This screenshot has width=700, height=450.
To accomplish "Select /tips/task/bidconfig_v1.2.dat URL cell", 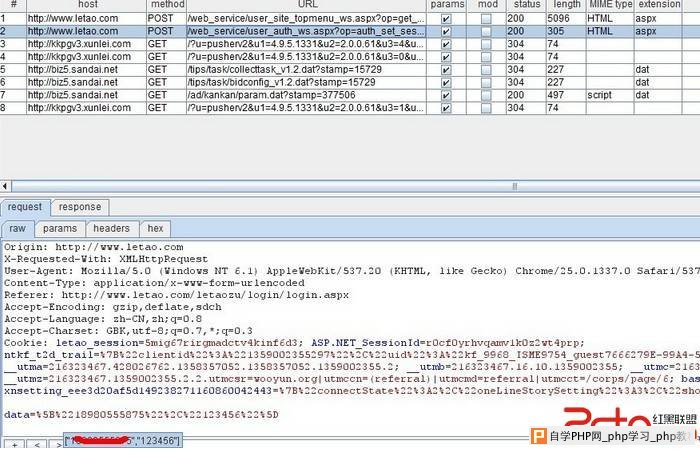I will (306, 83).
